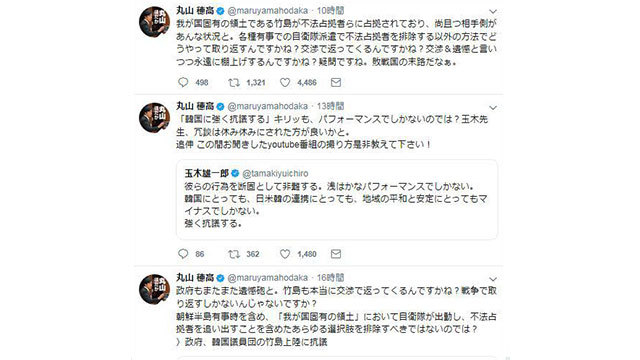
Task: Open quoted tweet by 玉木雄一郎
Action: point(337,199)
